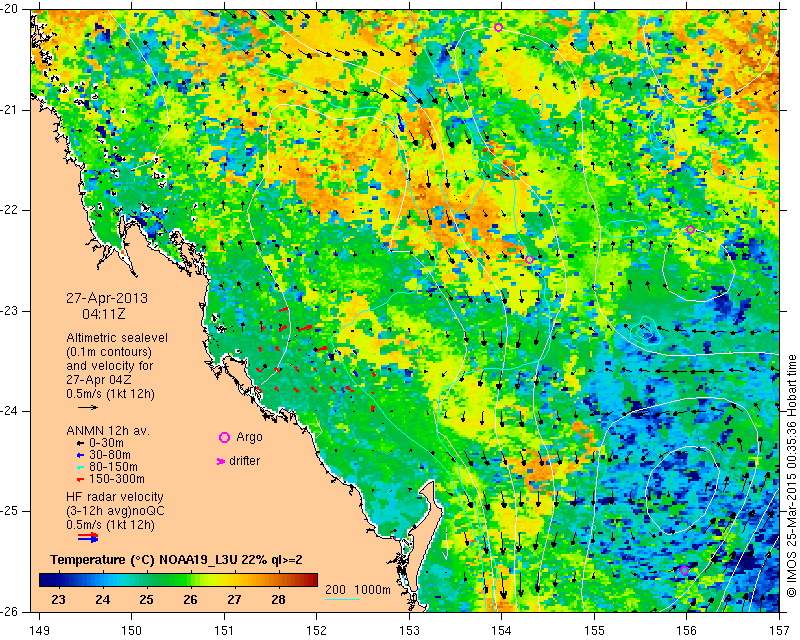Click the time text 04:11Z
The height and width of the screenshot is (640, 800).
tap(104, 314)
